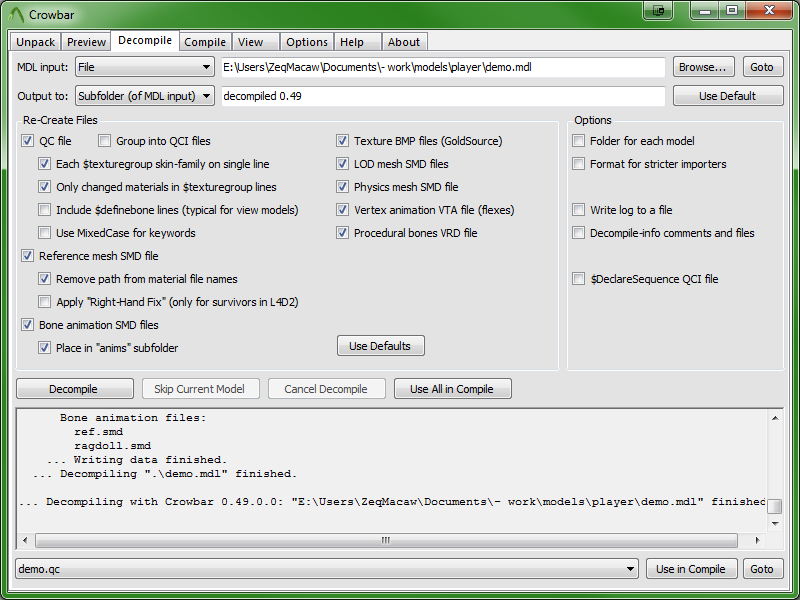Toggle Physics mesh SMD file checkbox
The width and height of the screenshot is (800, 600).
point(342,187)
